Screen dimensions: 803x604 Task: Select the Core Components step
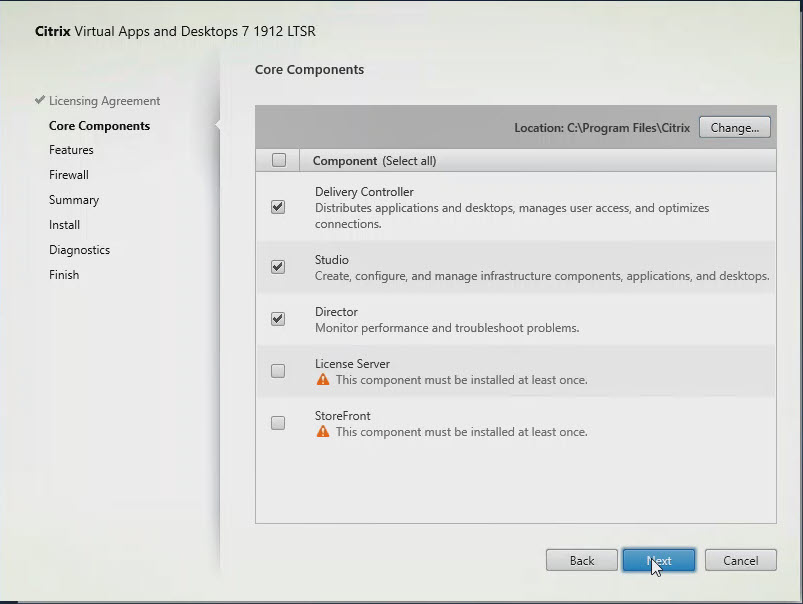coord(99,126)
